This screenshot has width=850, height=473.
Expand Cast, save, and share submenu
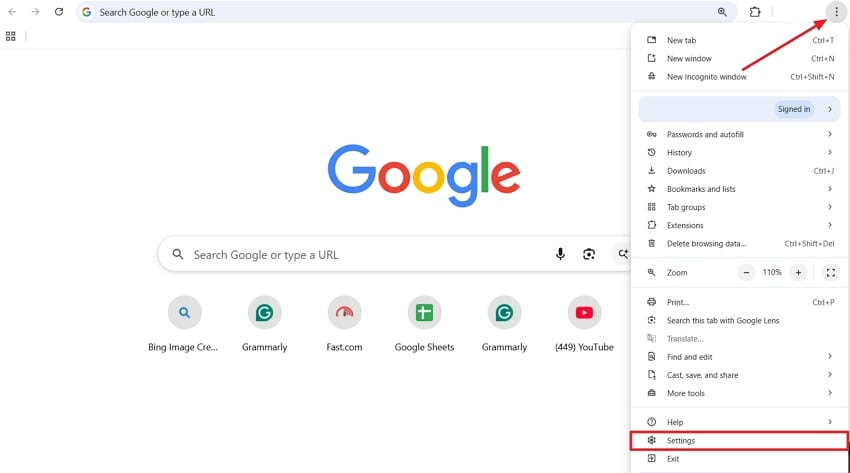739,375
